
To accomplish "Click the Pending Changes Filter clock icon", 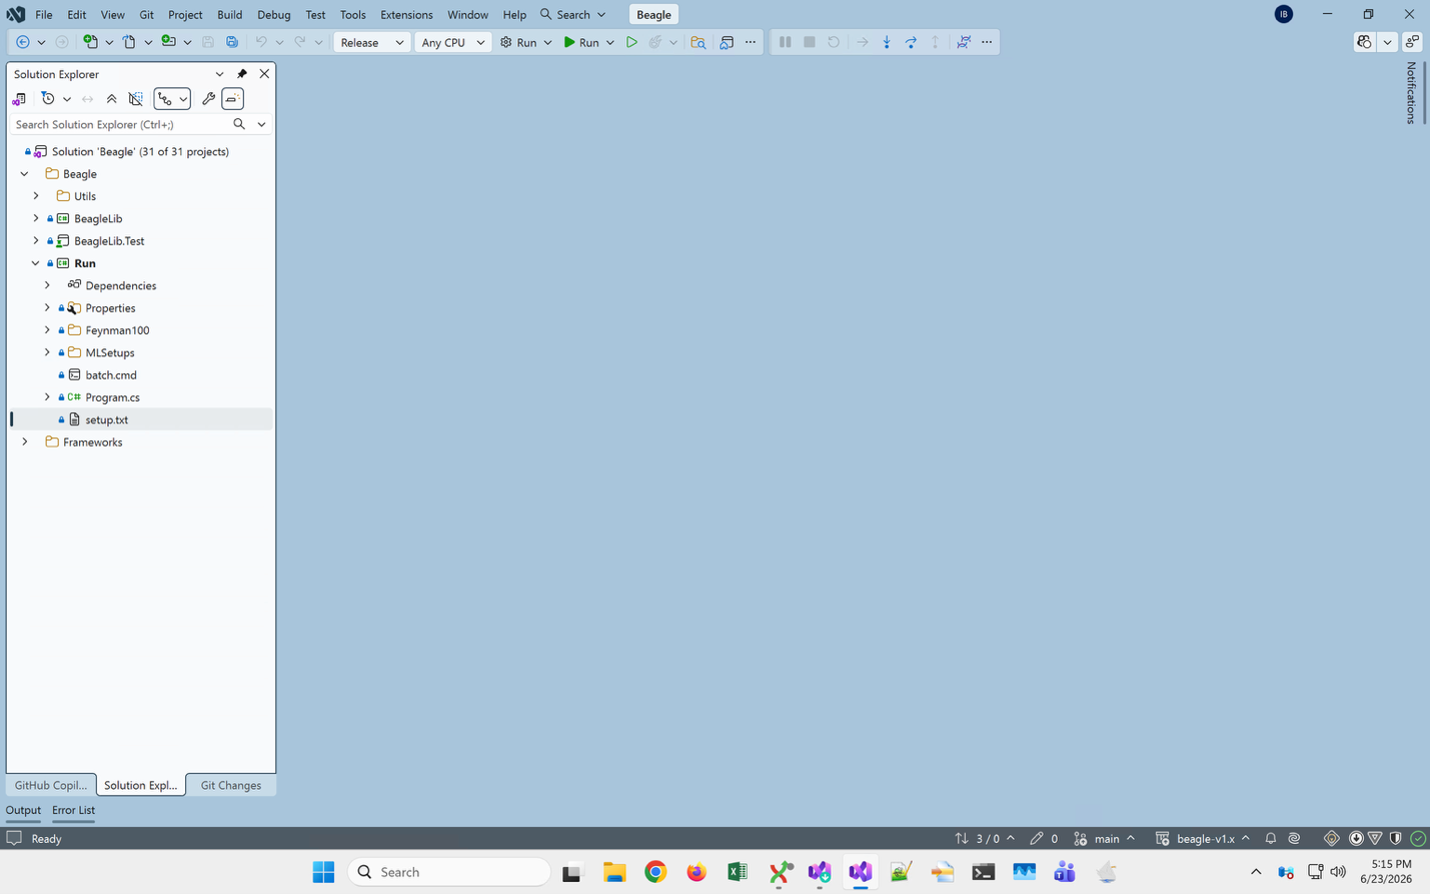I will pyautogui.click(x=47, y=99).
